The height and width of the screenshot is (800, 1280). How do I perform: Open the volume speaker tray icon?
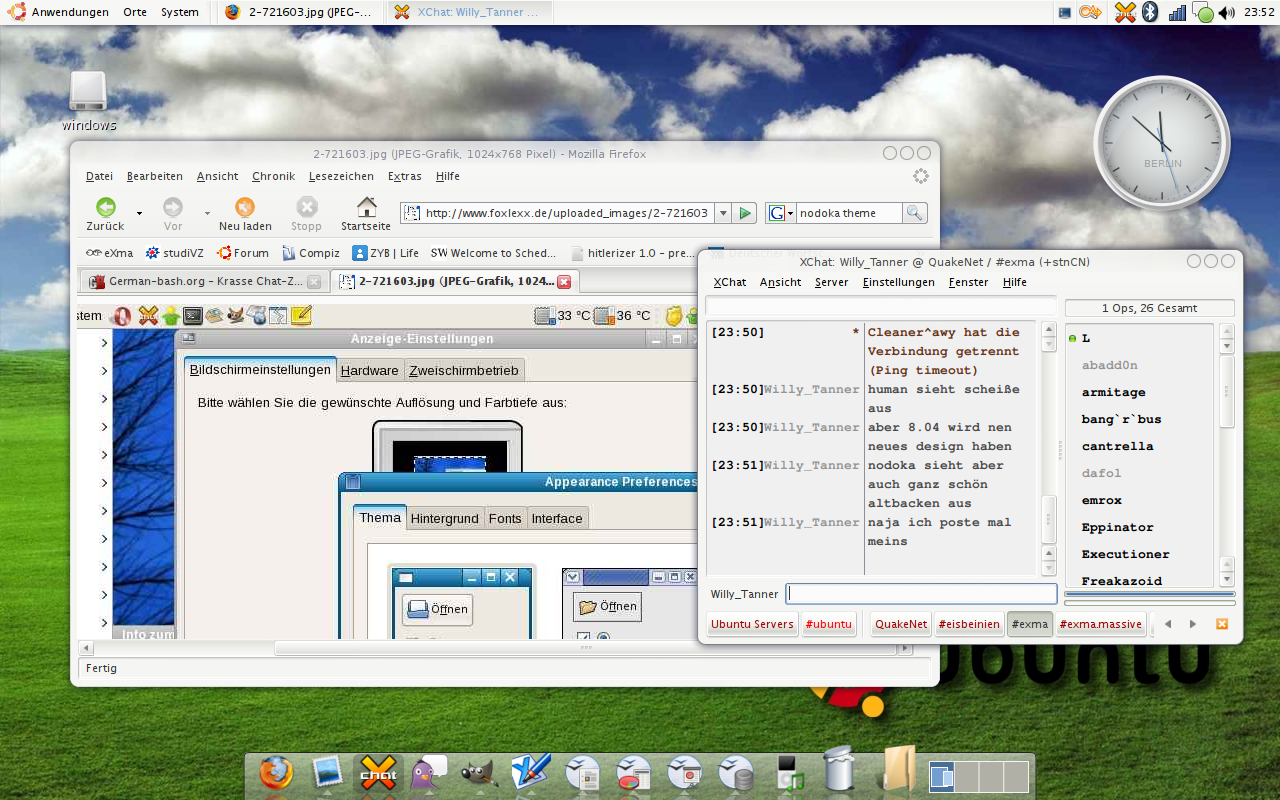1226,12
